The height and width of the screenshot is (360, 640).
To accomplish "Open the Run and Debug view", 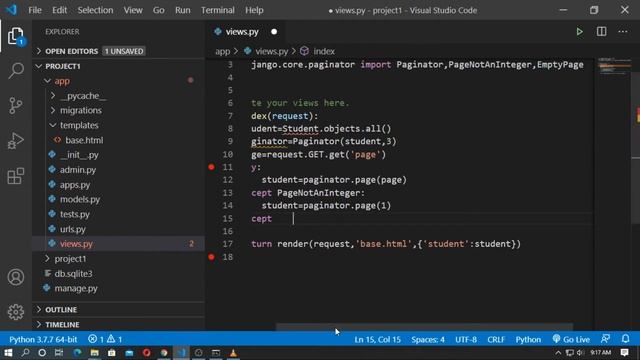I will click(16, 141).
